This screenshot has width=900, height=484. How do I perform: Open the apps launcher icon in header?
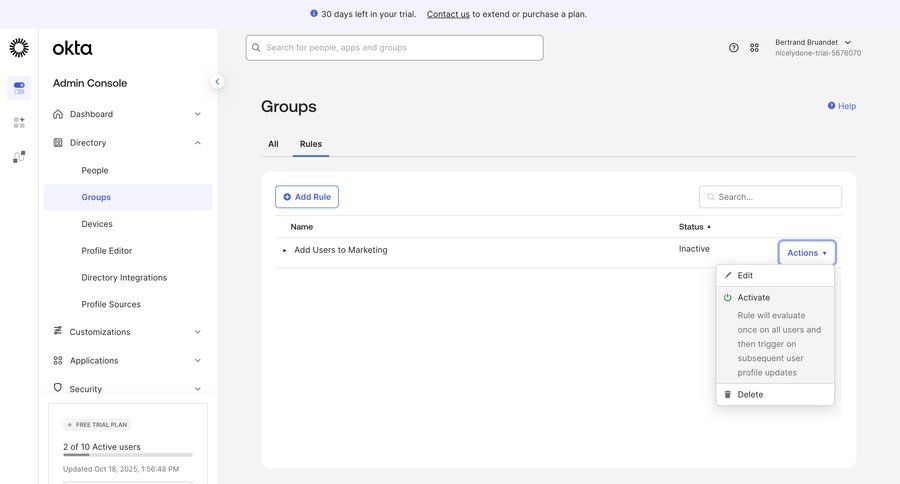754,48
